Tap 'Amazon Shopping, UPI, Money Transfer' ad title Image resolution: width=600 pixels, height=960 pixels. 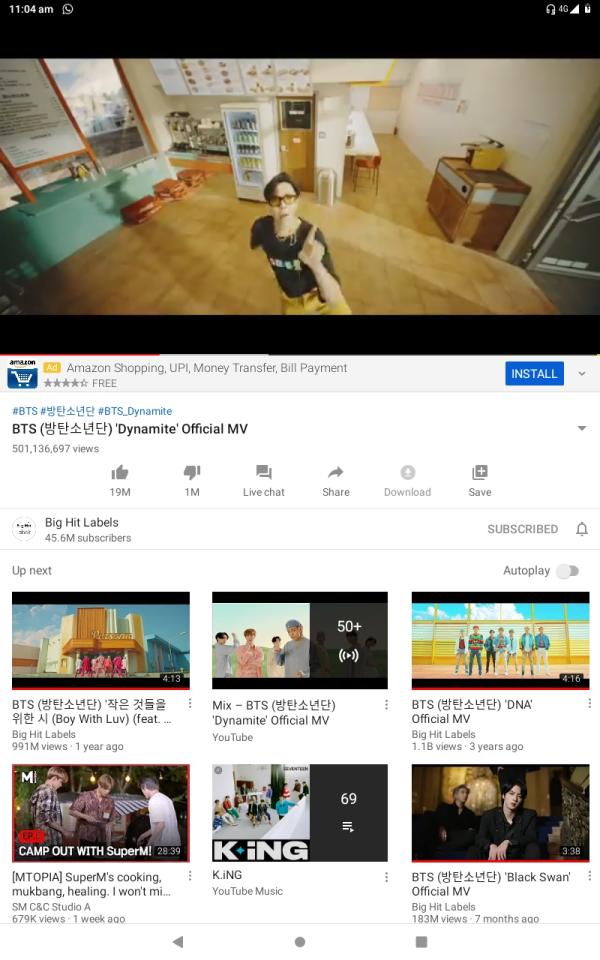pos(207,368)
